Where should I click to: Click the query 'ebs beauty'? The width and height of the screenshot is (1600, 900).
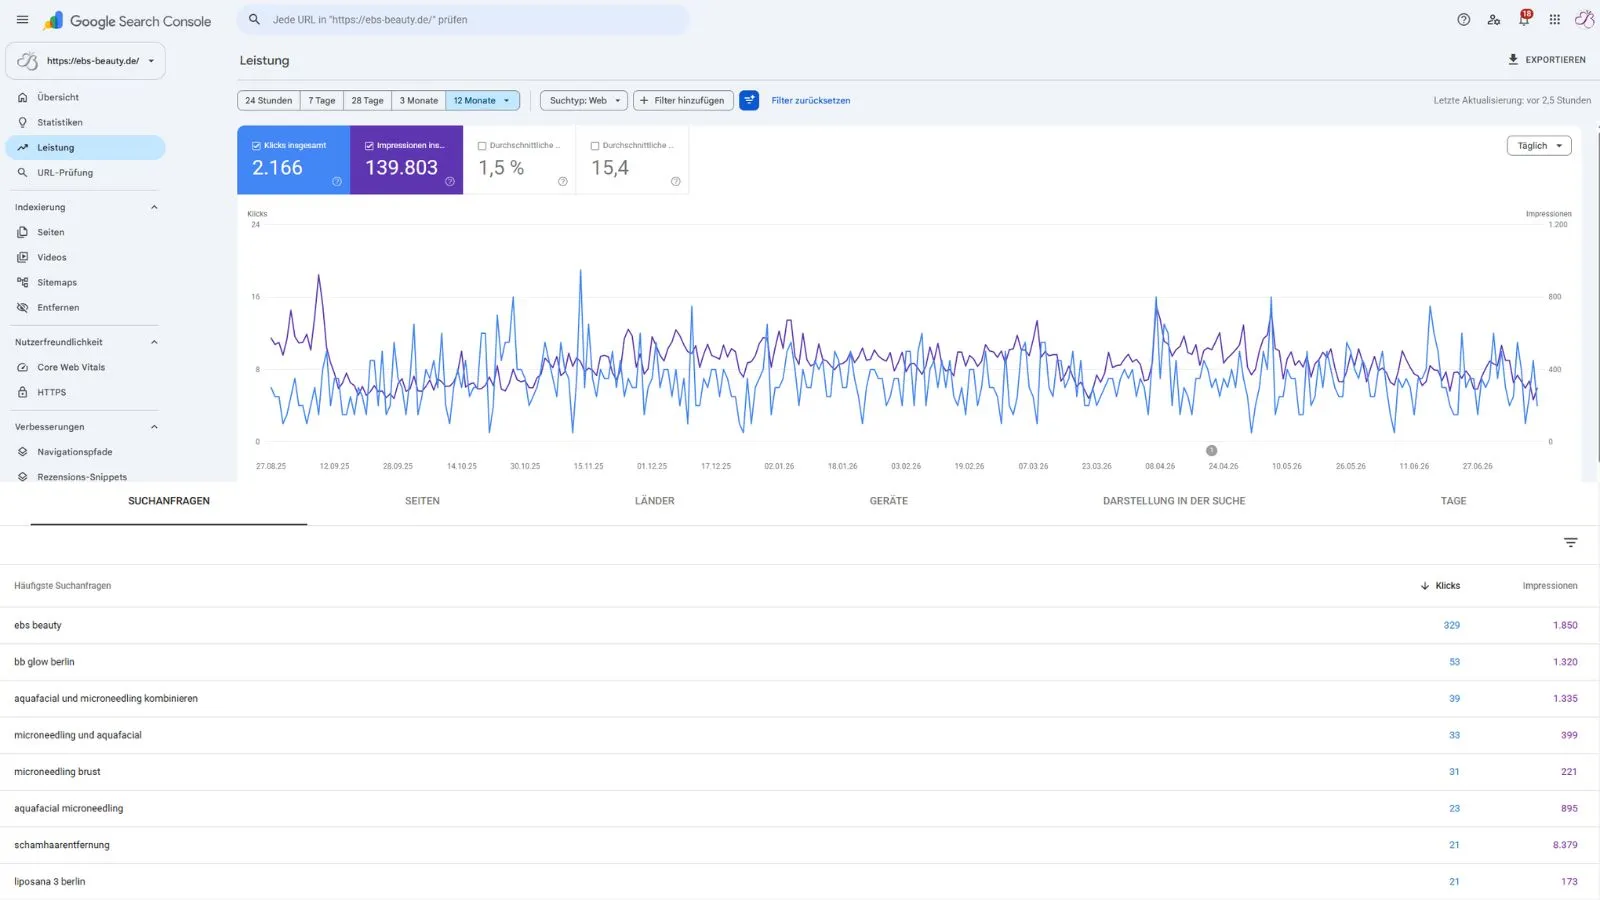click(x=38, y=625)
